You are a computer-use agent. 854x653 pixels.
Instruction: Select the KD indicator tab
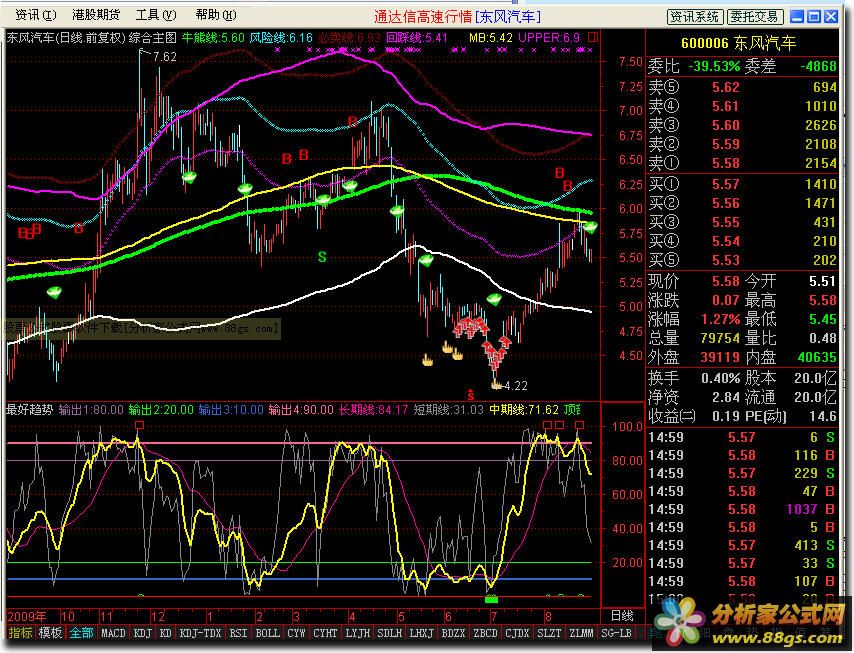pos(166,633)
